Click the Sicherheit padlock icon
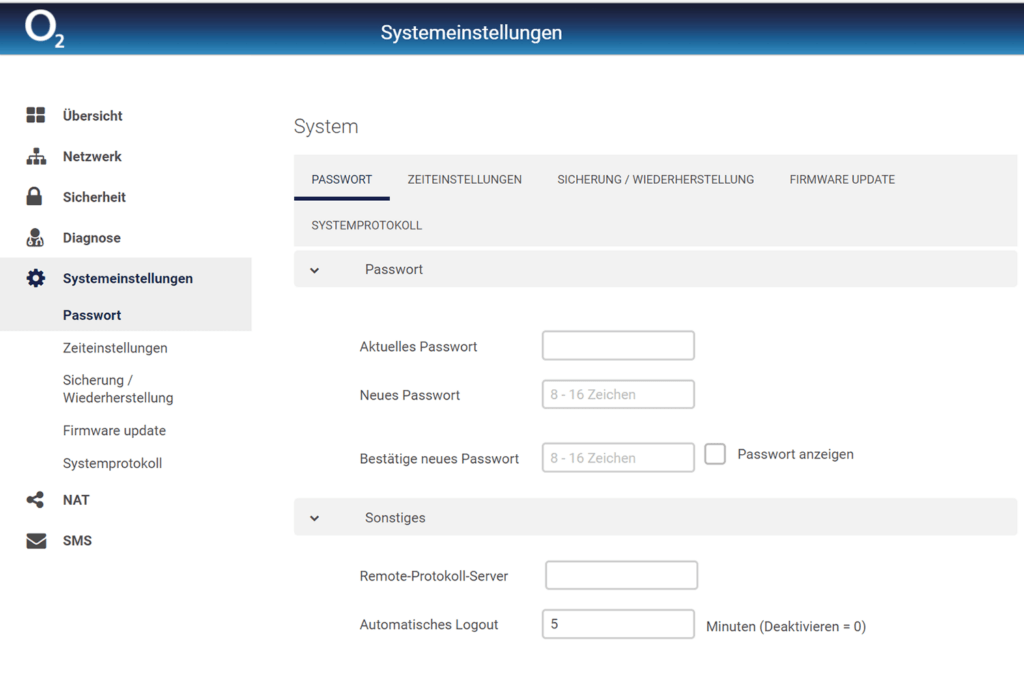Viewport: 1024px width, 683px height. 35,197
